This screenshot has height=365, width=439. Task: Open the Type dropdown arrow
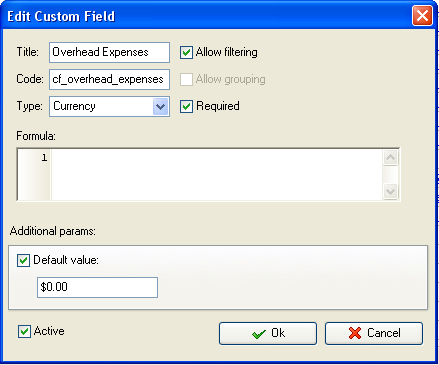(161, 107)
